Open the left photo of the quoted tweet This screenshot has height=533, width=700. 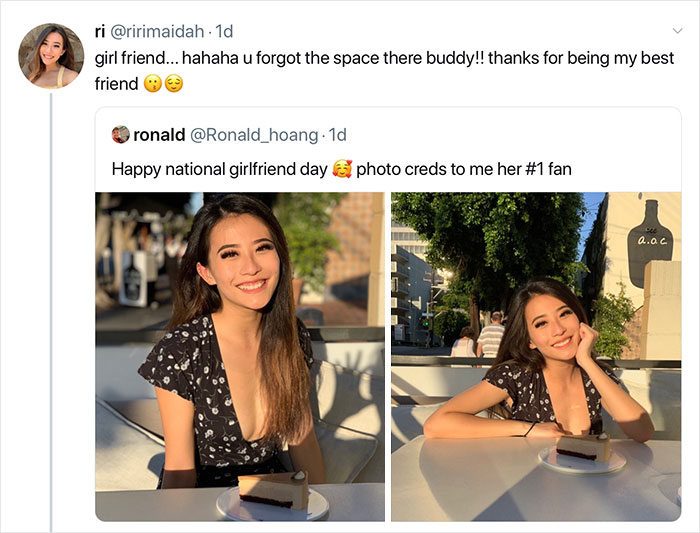[240, 355]
